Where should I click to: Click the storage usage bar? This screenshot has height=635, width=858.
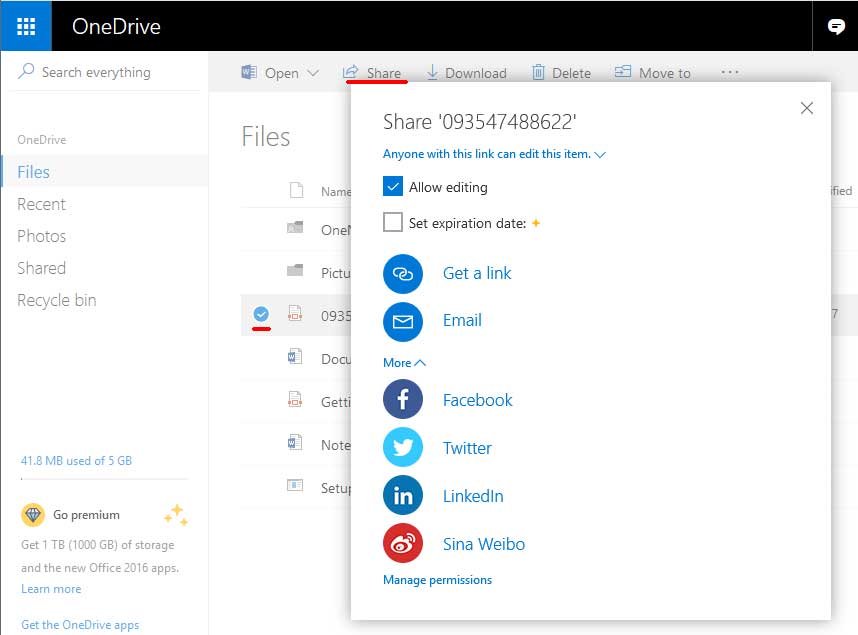pyautogui.click(x=104, y=479)
